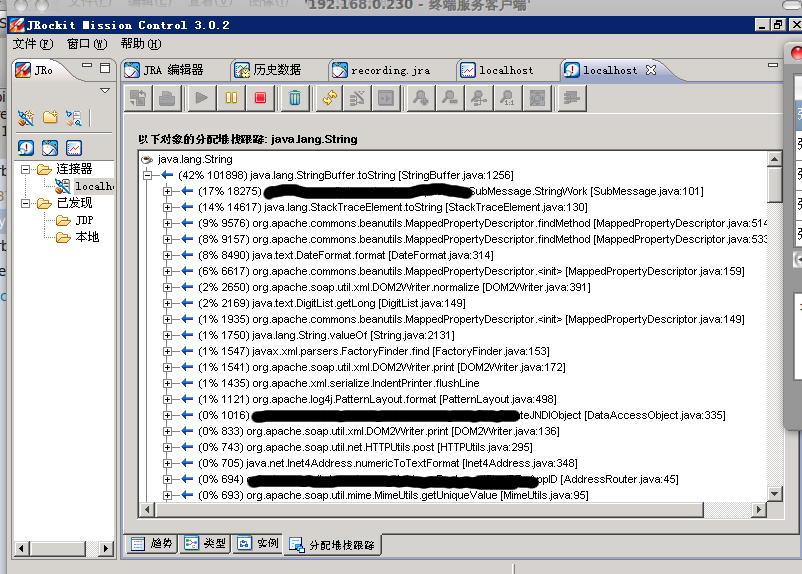
Task: Expand the PatternLayout.format node
Action: click(167, 399)
